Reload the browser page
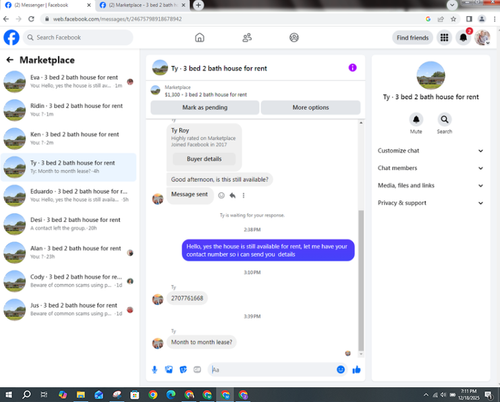 click(x=31, y=19)
